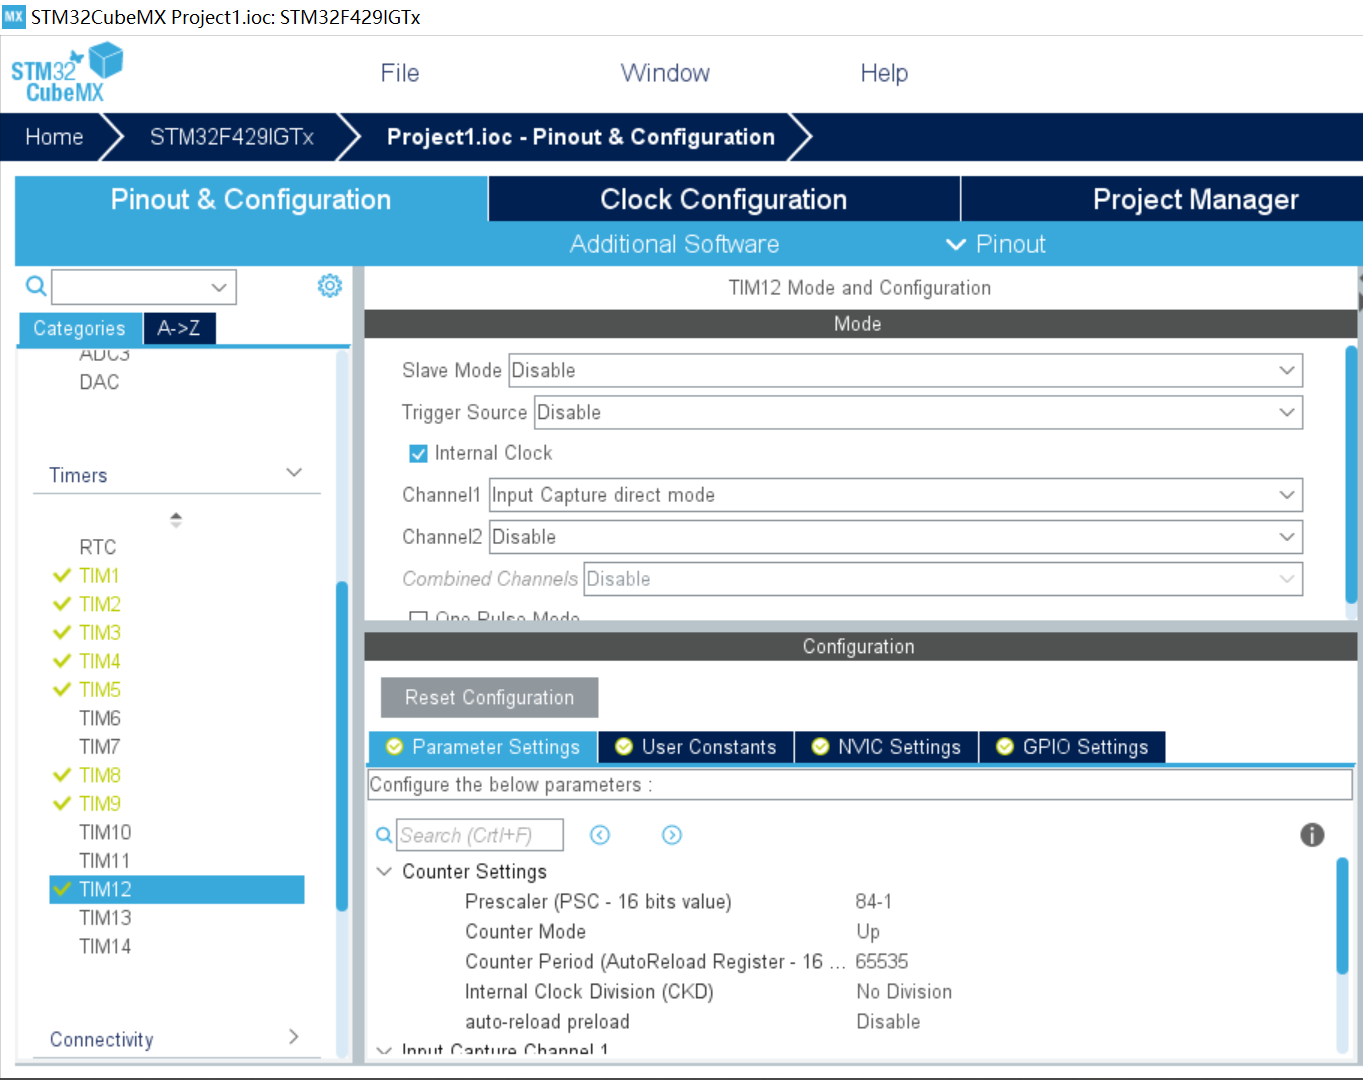Open the categories settings gear icon
The image size is (1363, 1080).
point(330,286)
